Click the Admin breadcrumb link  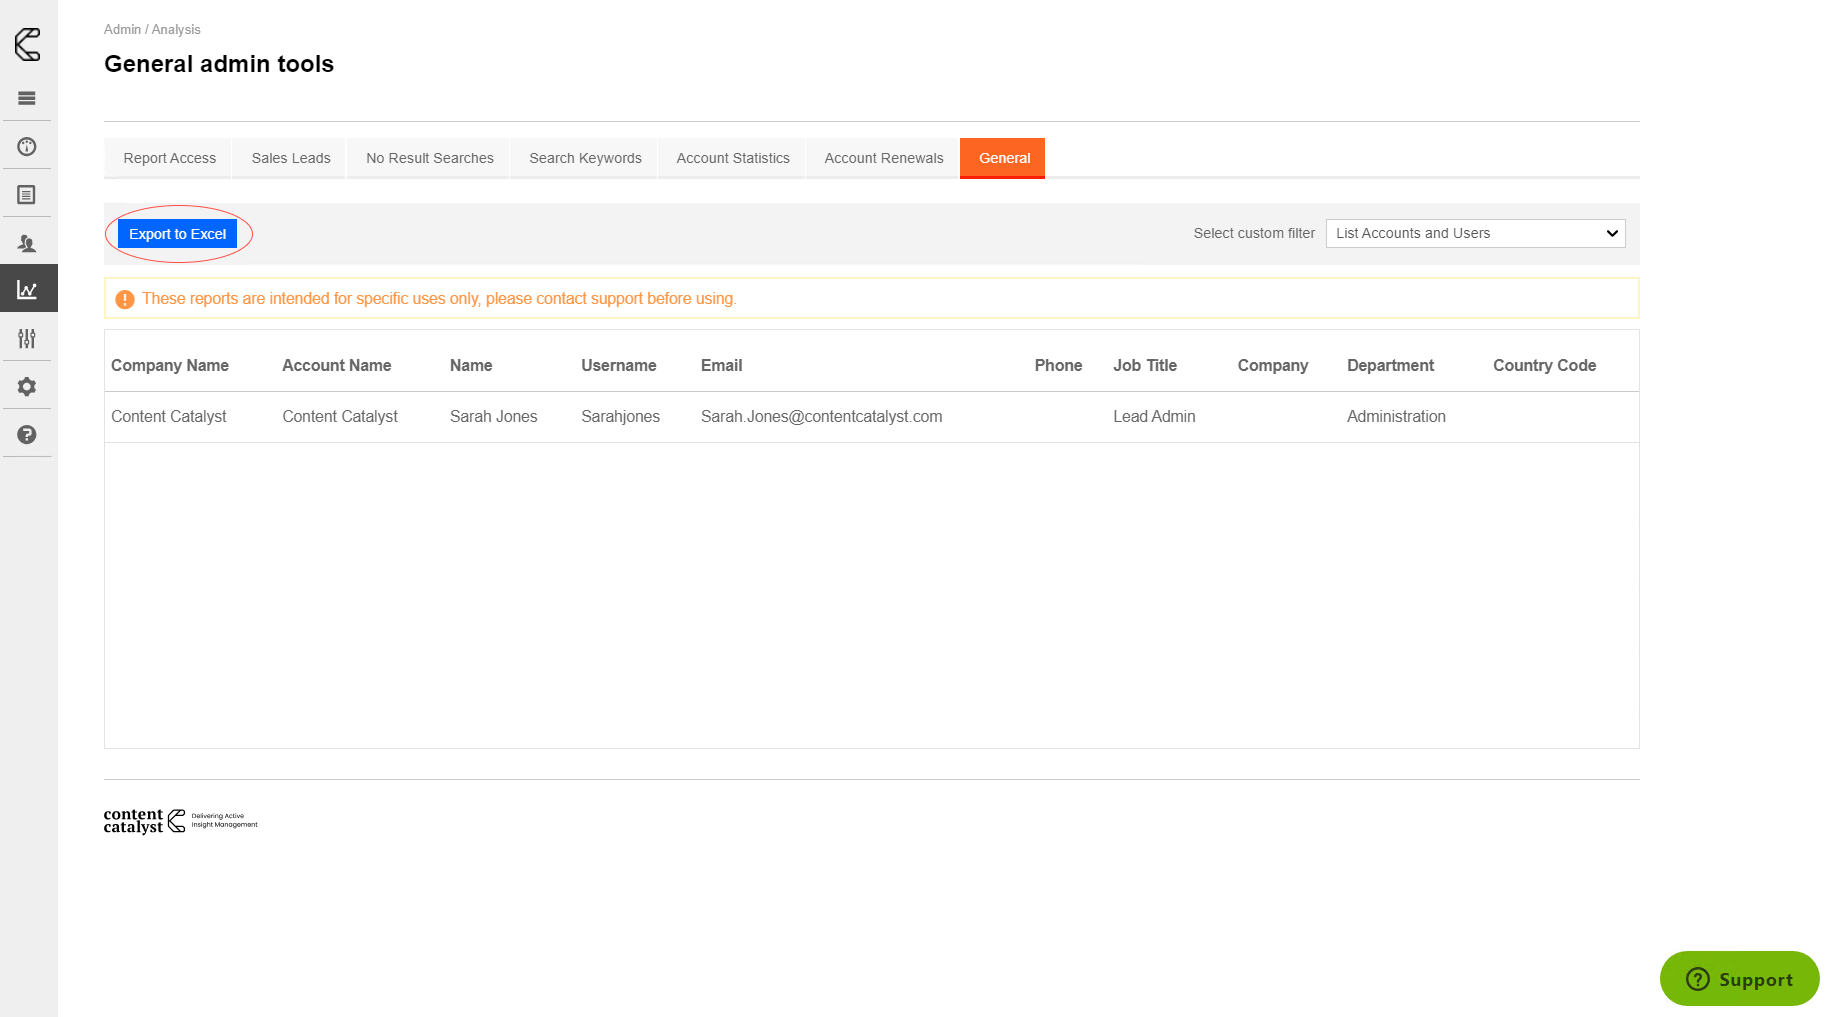click(x=122, y=30)
